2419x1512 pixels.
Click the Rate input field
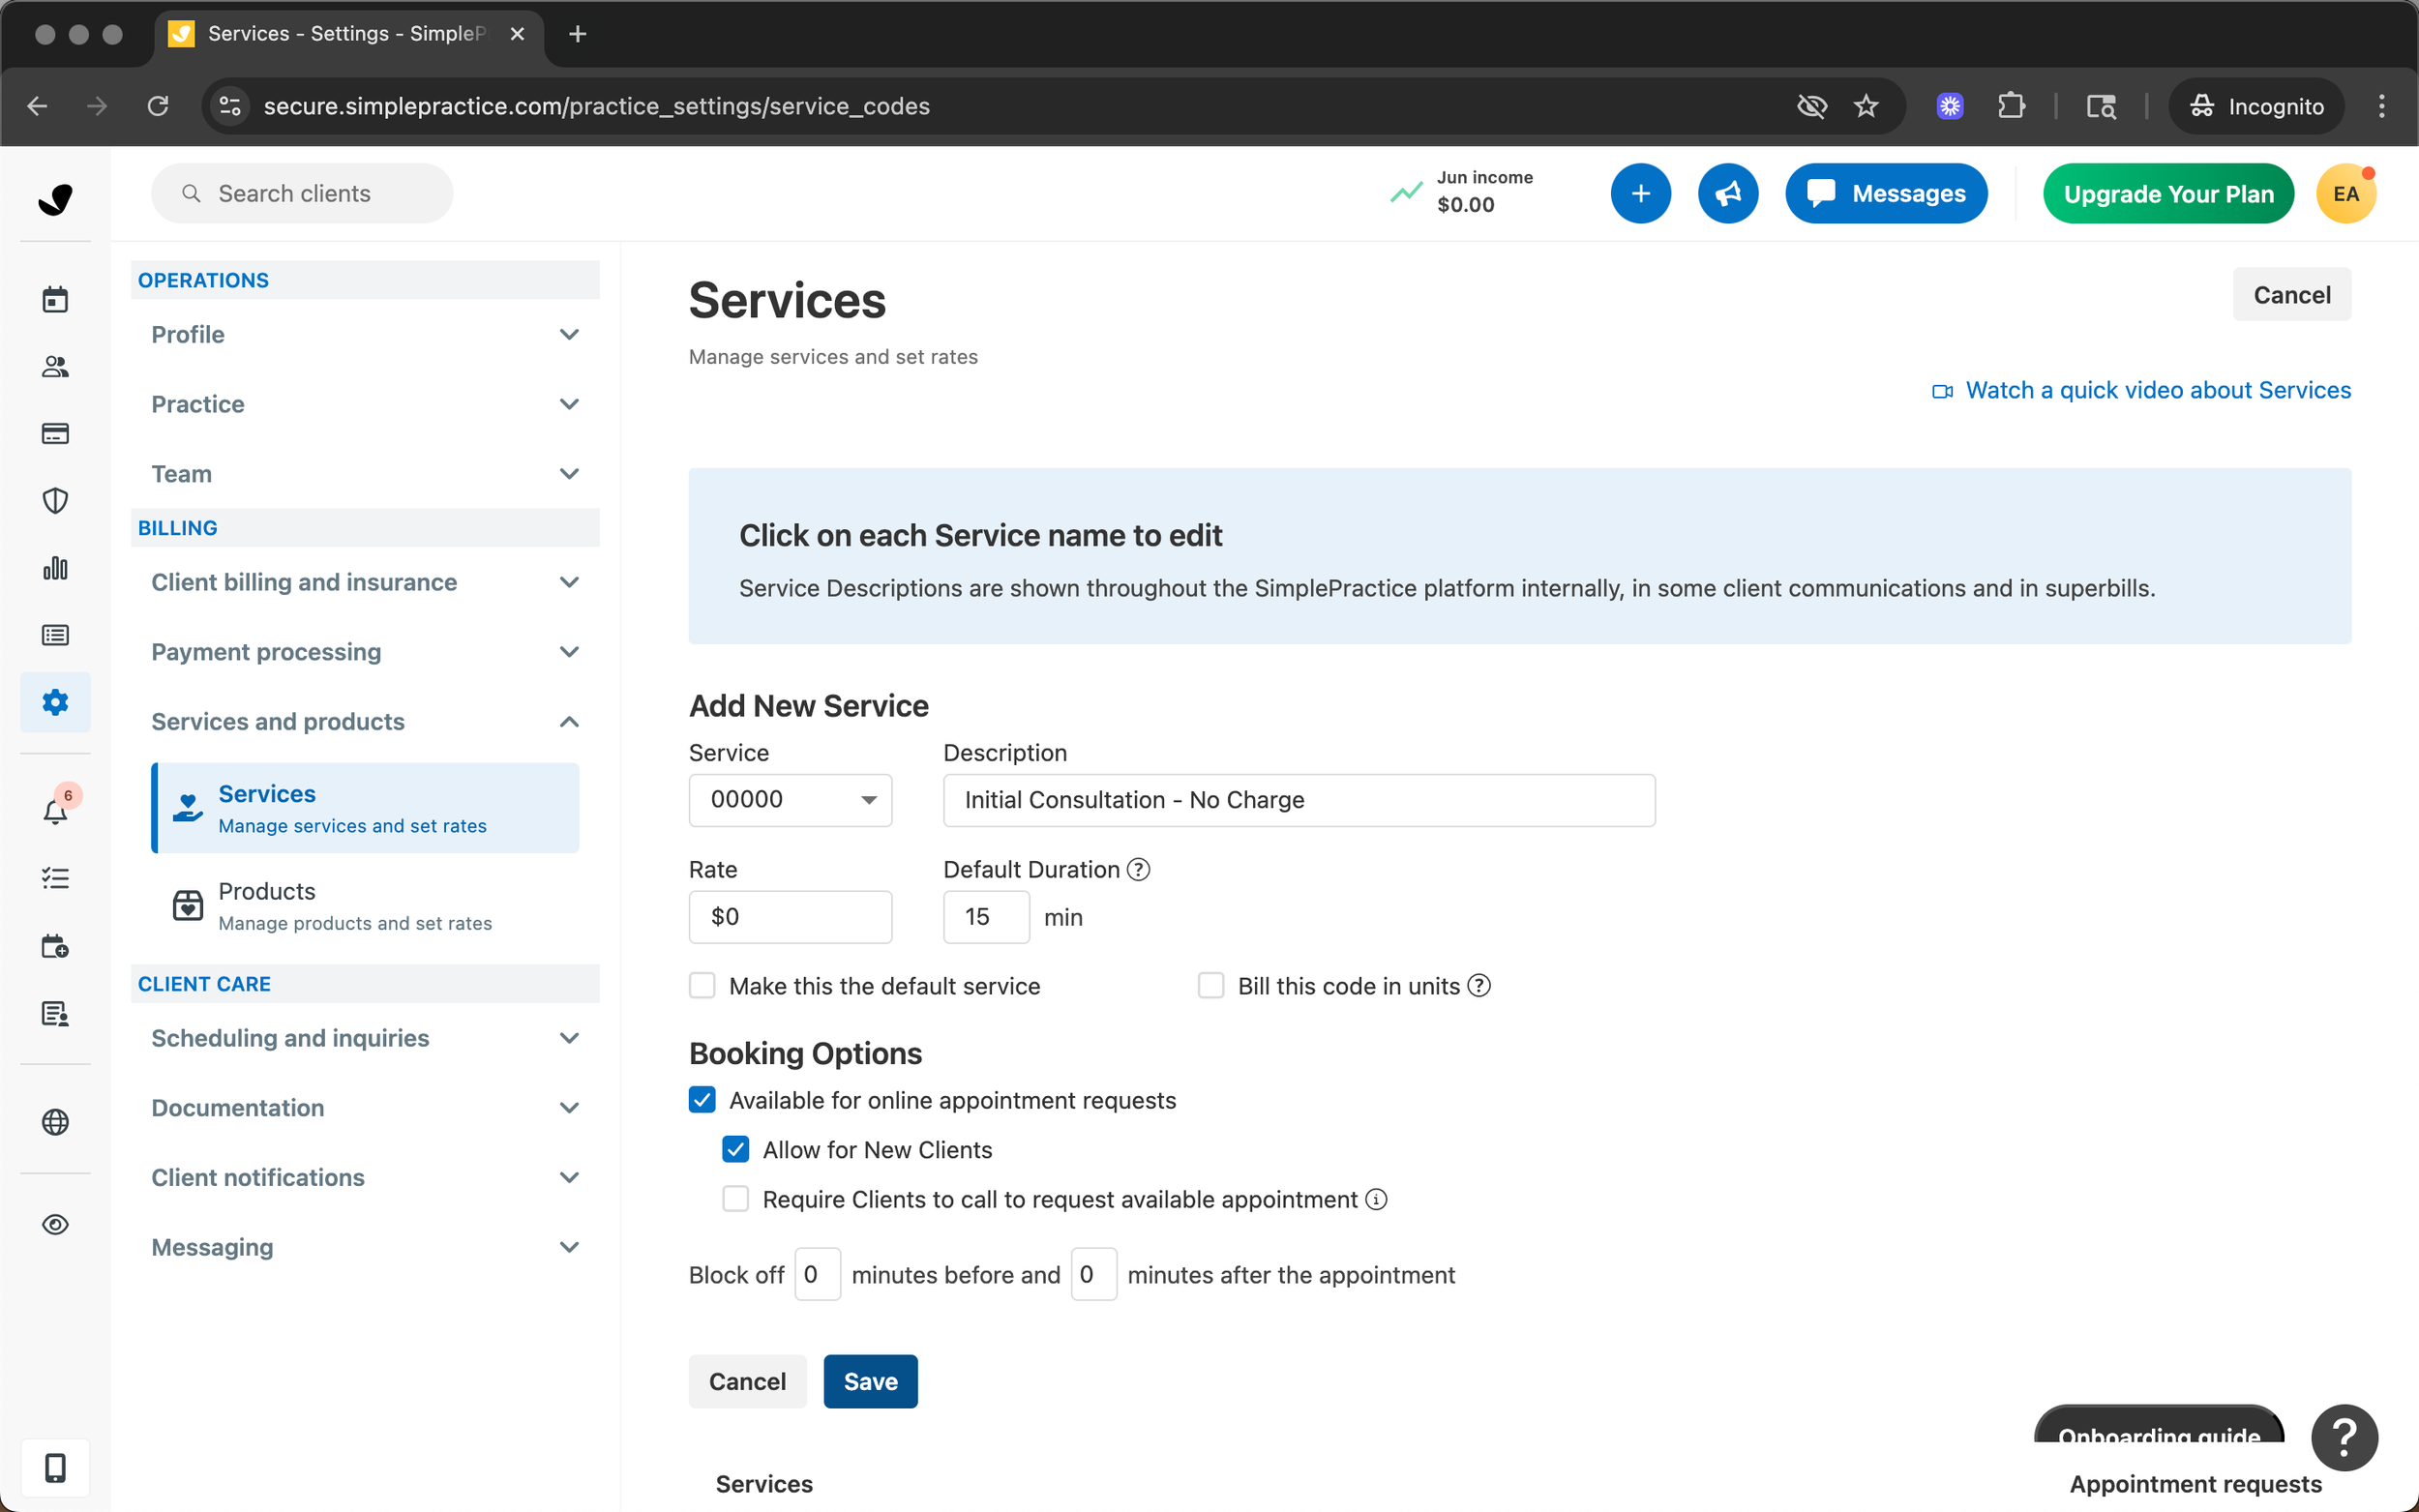[790, 917]
